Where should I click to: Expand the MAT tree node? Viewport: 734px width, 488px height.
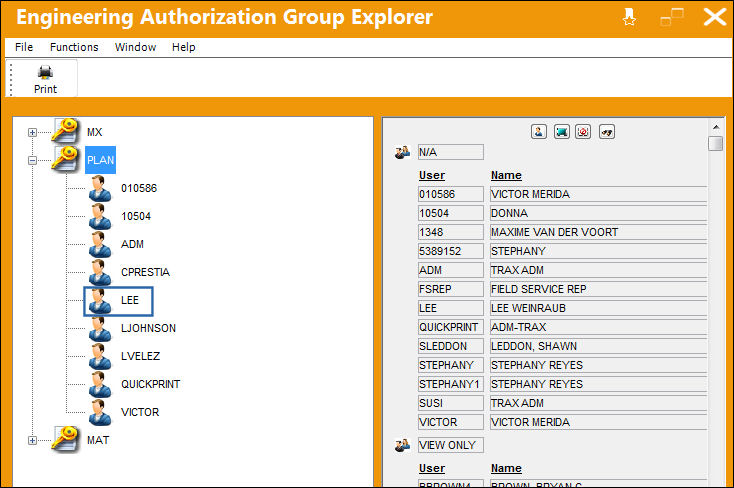[x=32, y=440]
